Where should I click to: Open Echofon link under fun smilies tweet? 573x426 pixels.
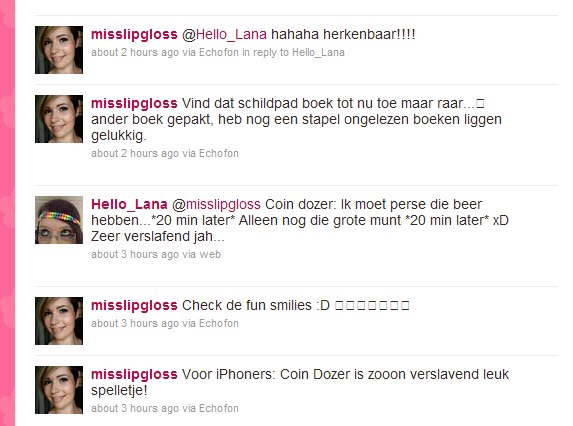[x=219, y=324]
